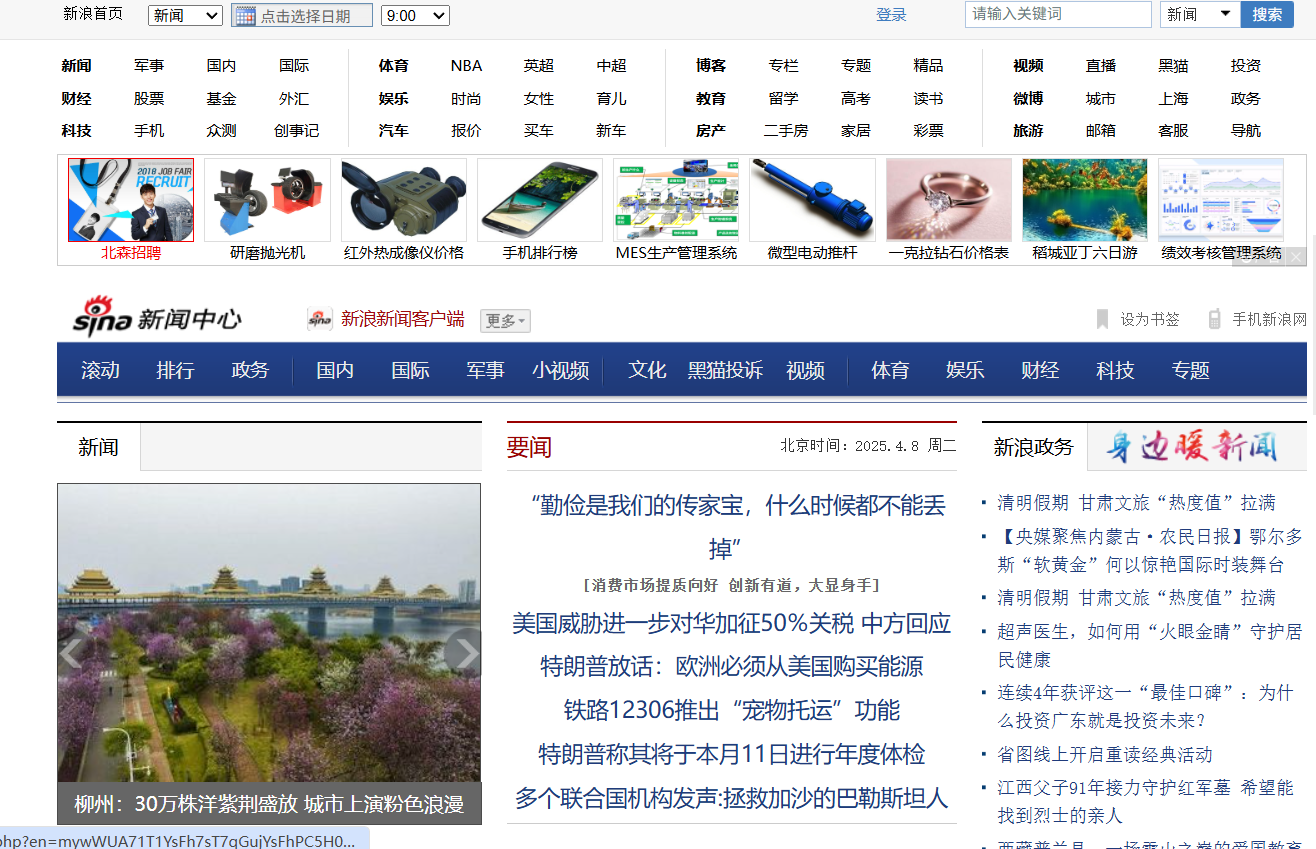This screenshot has width=1316, height=849.
Task: Select the 新浪政务 tab
Action: (1034, 447)
